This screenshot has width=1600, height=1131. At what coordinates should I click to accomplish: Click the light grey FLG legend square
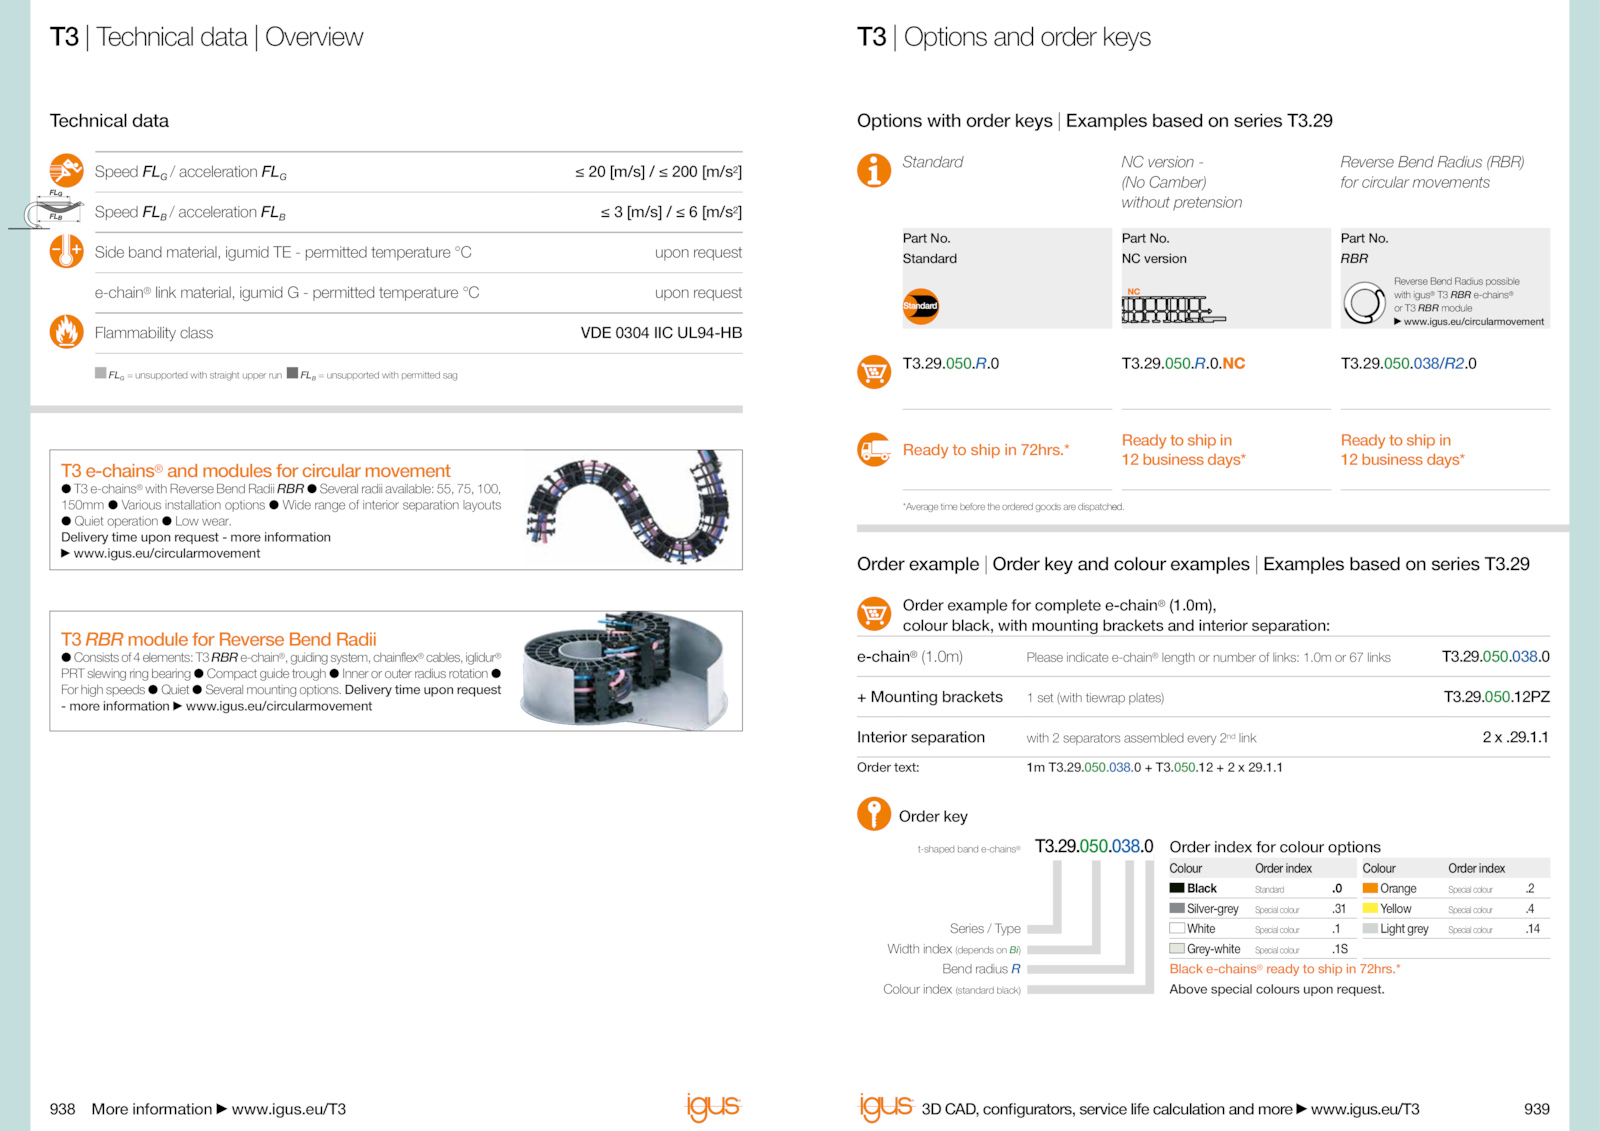pos(100,373)
